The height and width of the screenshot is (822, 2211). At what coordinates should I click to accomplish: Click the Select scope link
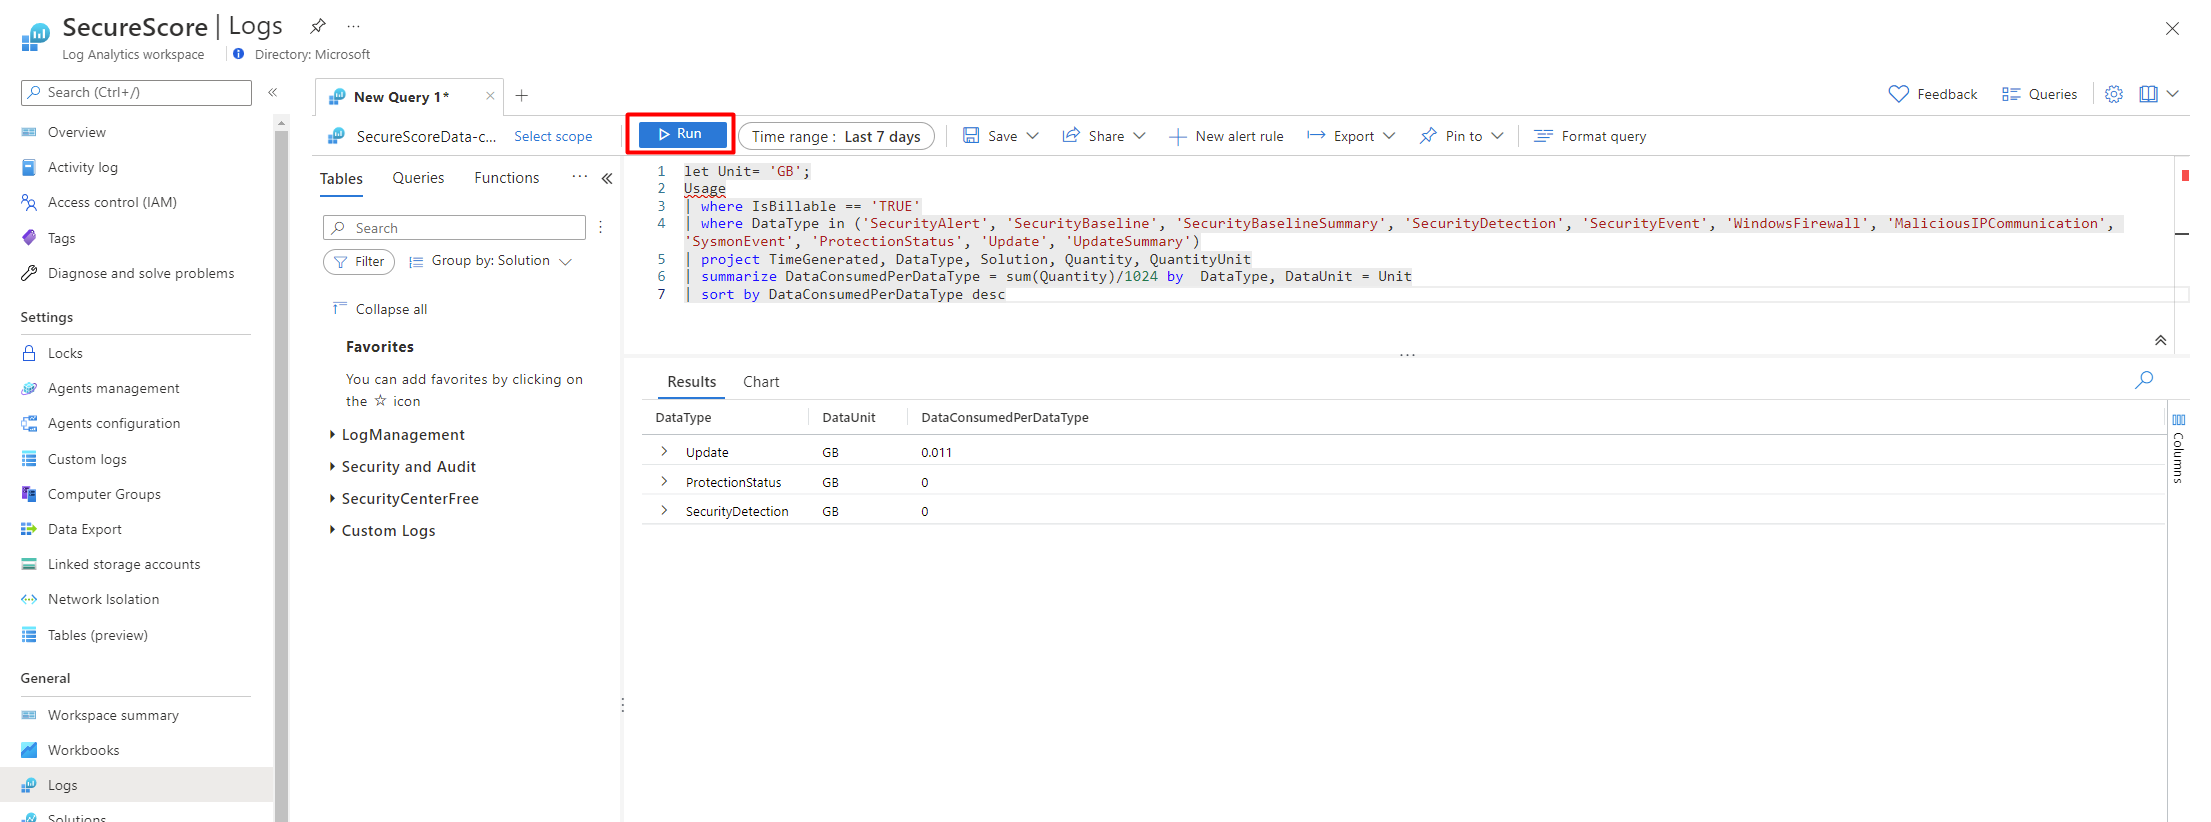pos(553,136)
